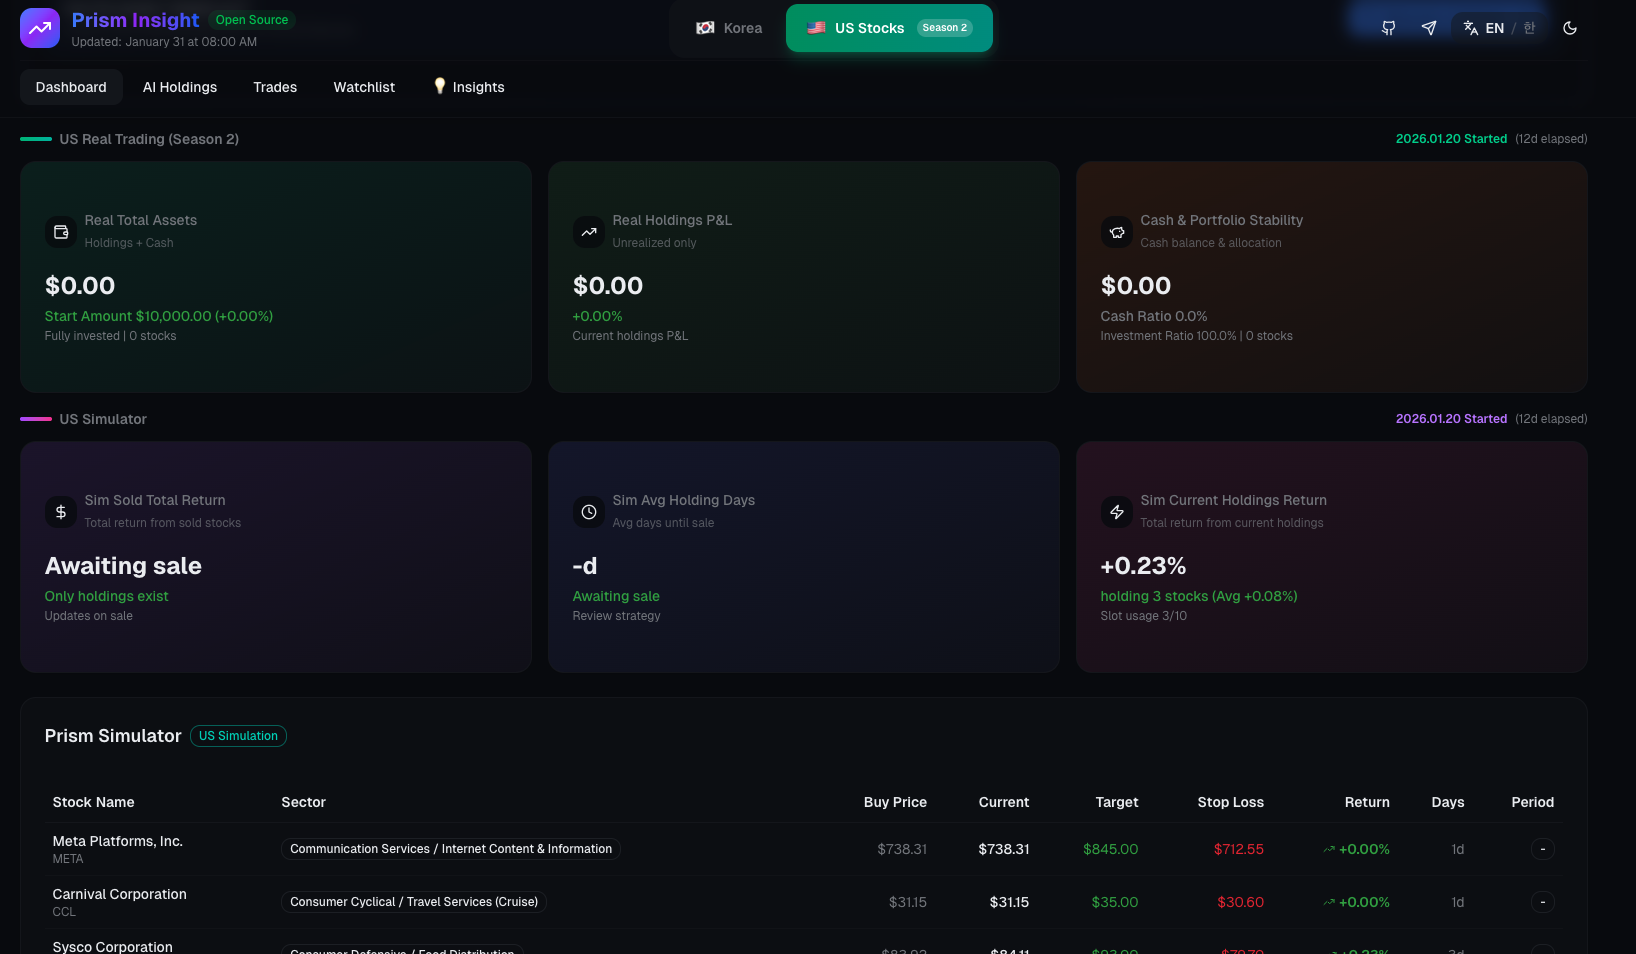Click the clock icon on Sim Avg Holding Days
This screenshot has width=1636, height=954.
coord(589,512)
